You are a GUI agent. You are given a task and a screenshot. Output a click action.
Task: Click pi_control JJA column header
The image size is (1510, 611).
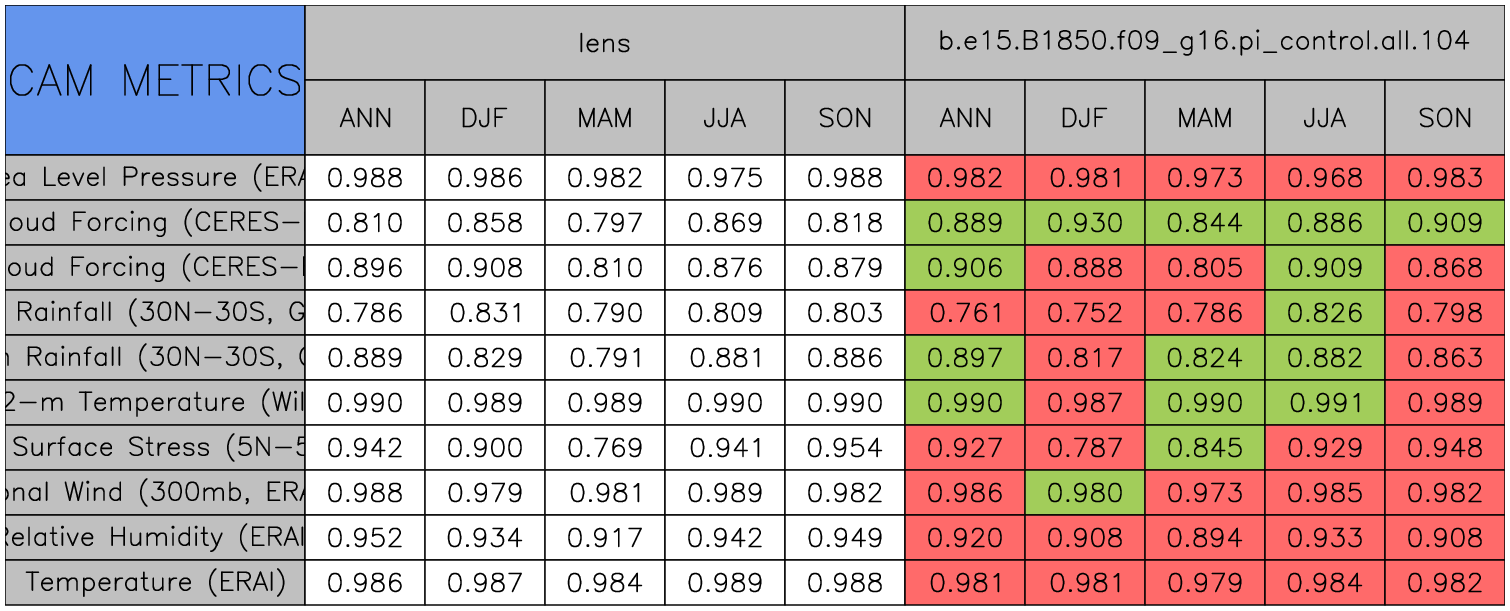point(1324,118)
